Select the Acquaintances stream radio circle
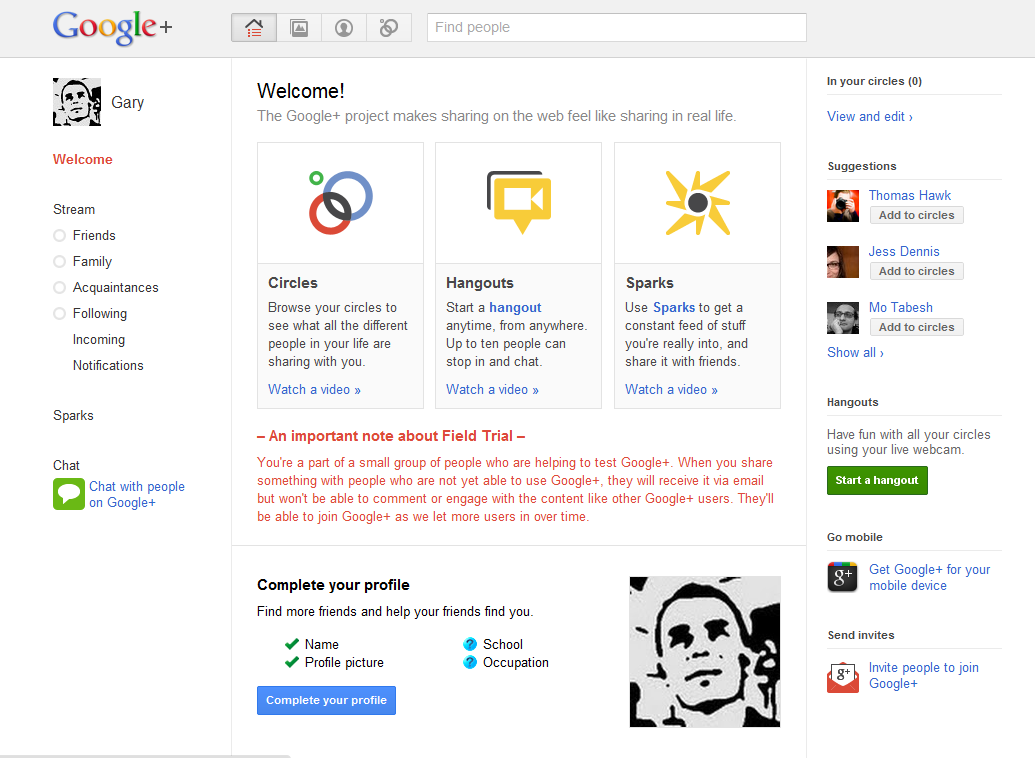This screenshot has height=758, width=1035. (x=59, y=288)
